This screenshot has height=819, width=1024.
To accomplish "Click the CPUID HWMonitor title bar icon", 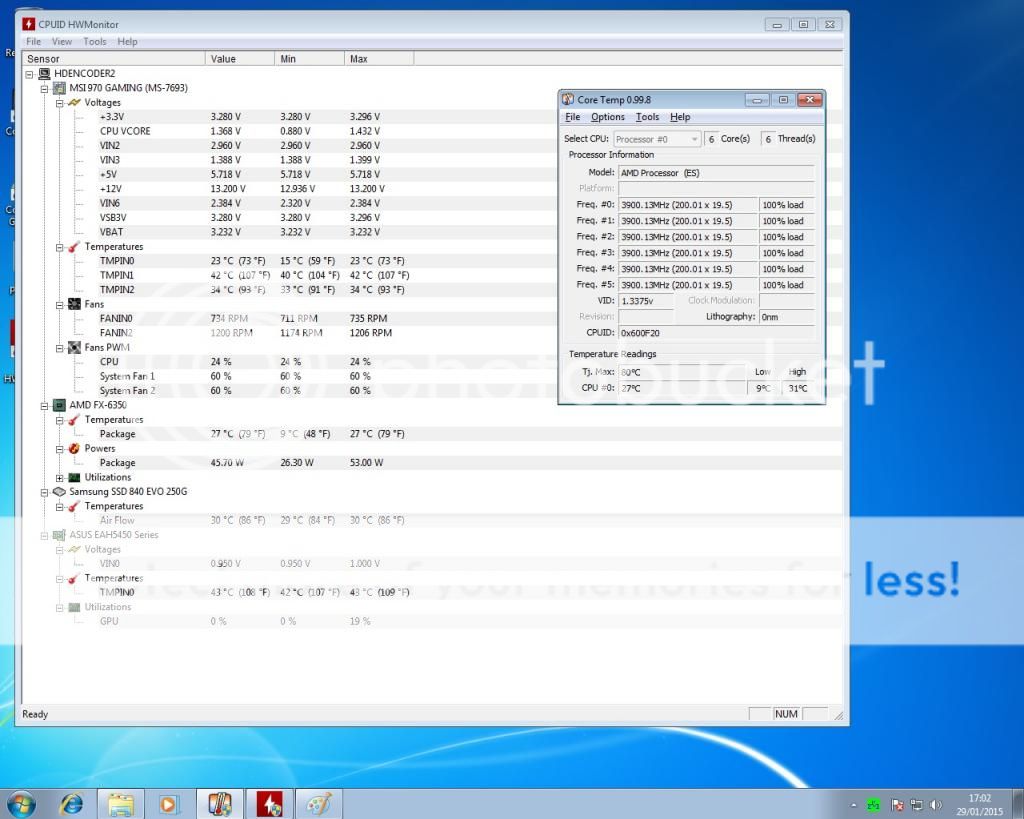I will 29,24.
